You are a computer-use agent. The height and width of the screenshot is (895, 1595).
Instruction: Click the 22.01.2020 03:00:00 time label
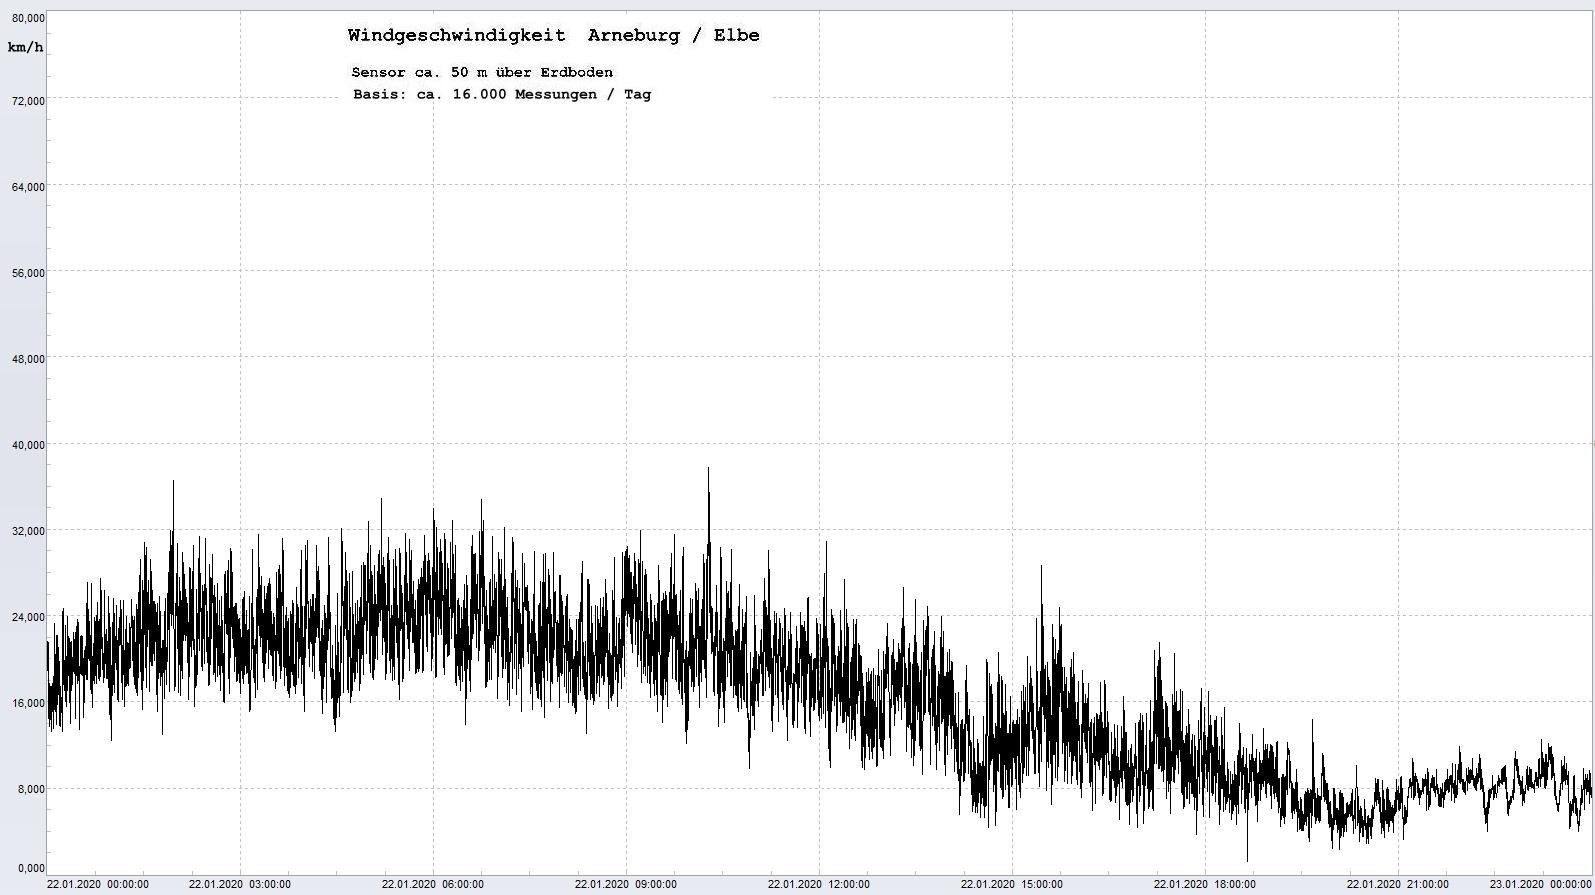240,884
